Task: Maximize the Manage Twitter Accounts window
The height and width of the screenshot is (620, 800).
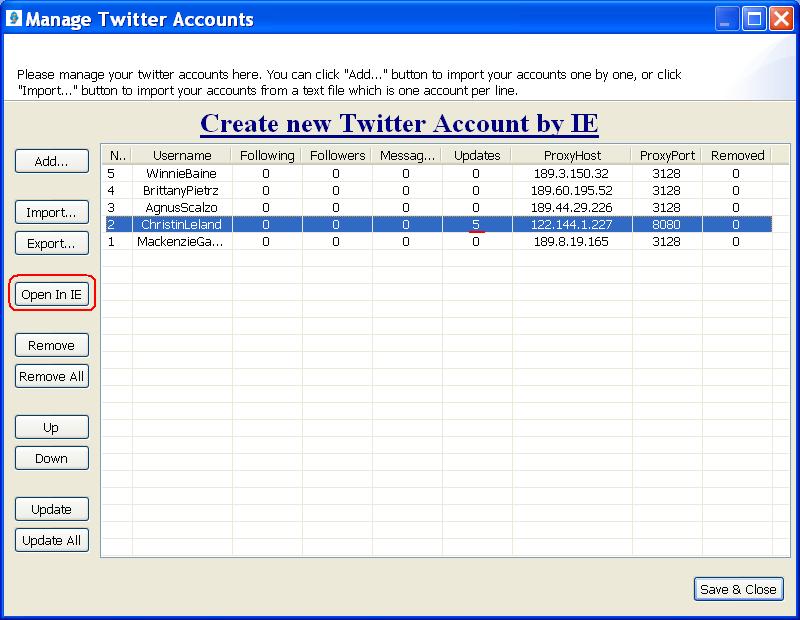Action: coord(754,19)
